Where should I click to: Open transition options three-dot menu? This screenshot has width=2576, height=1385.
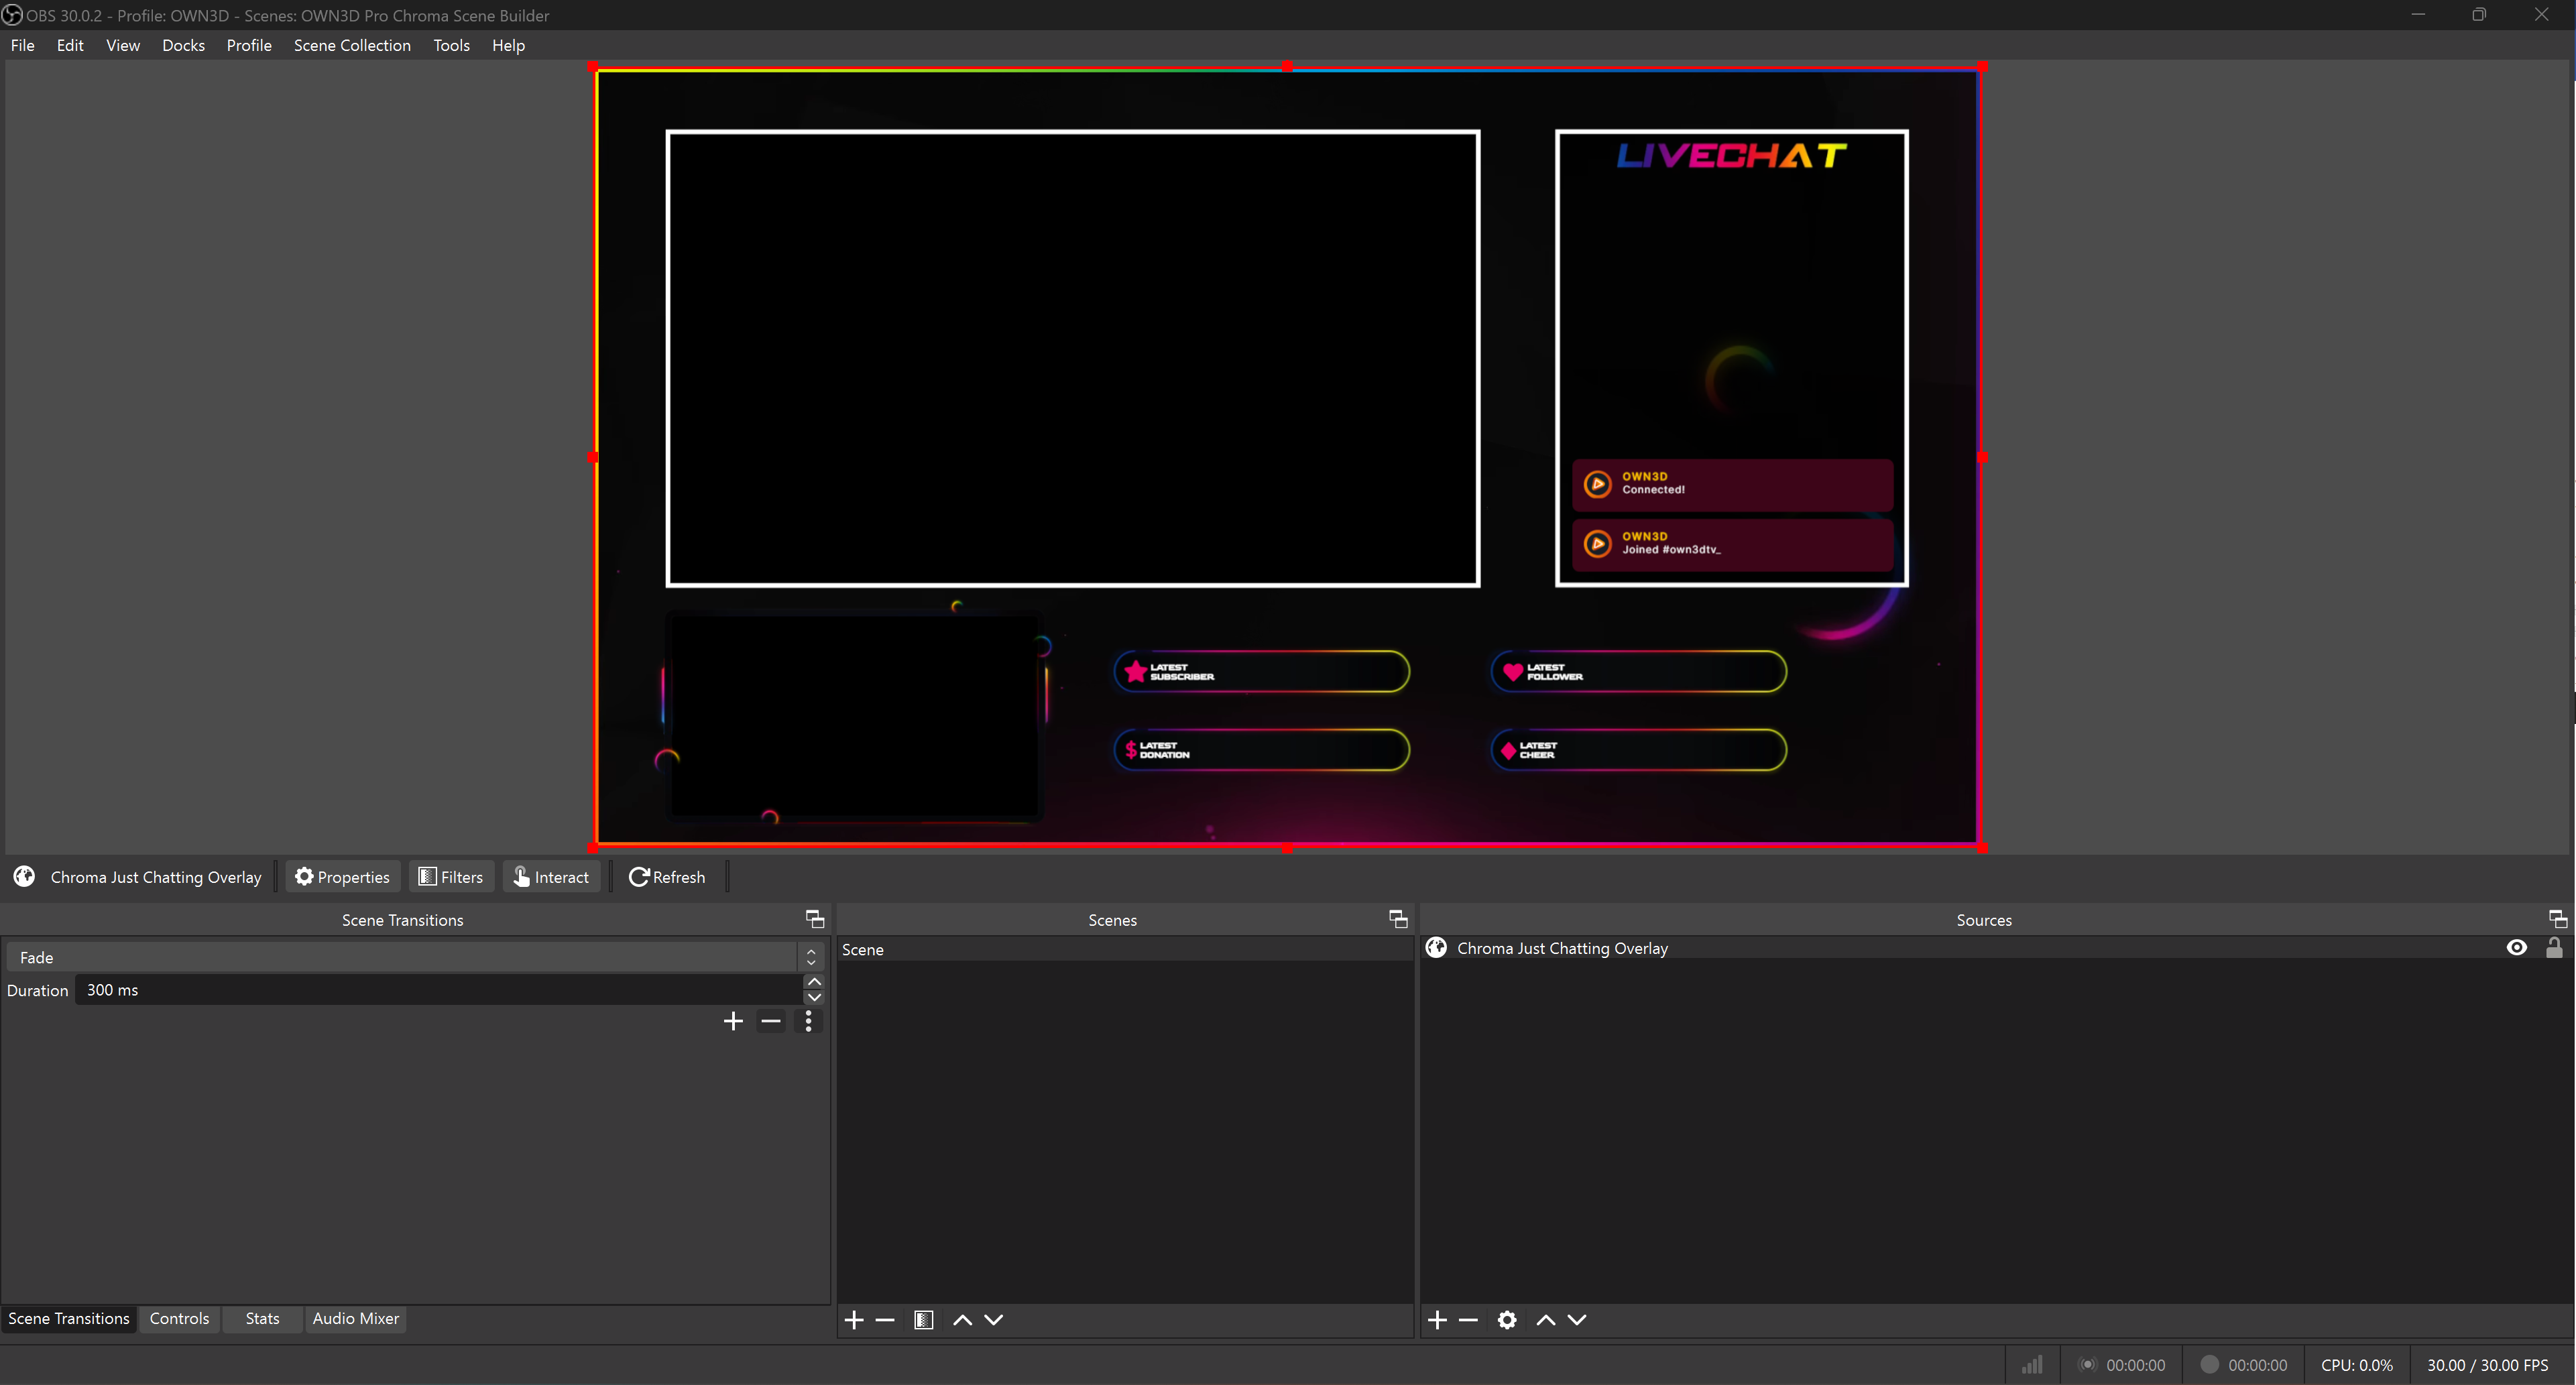coord(808,1021)
